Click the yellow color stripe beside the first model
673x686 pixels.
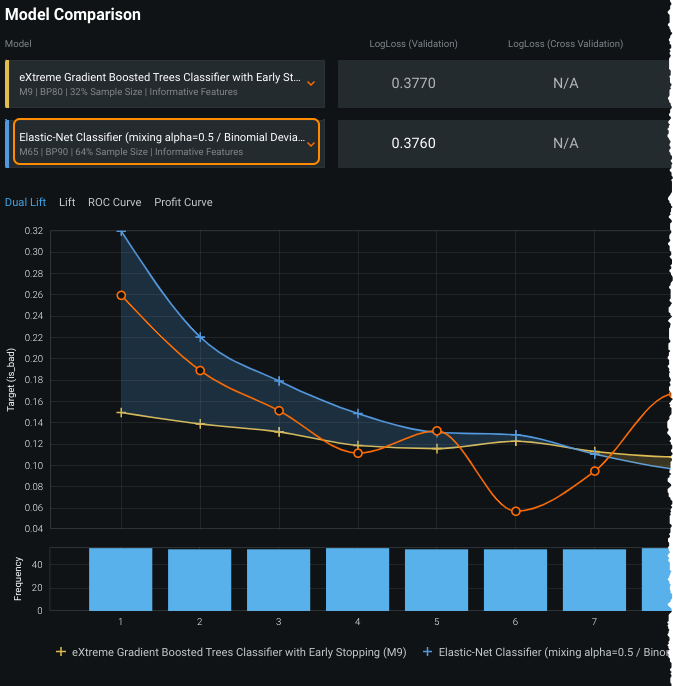point(7,84)
